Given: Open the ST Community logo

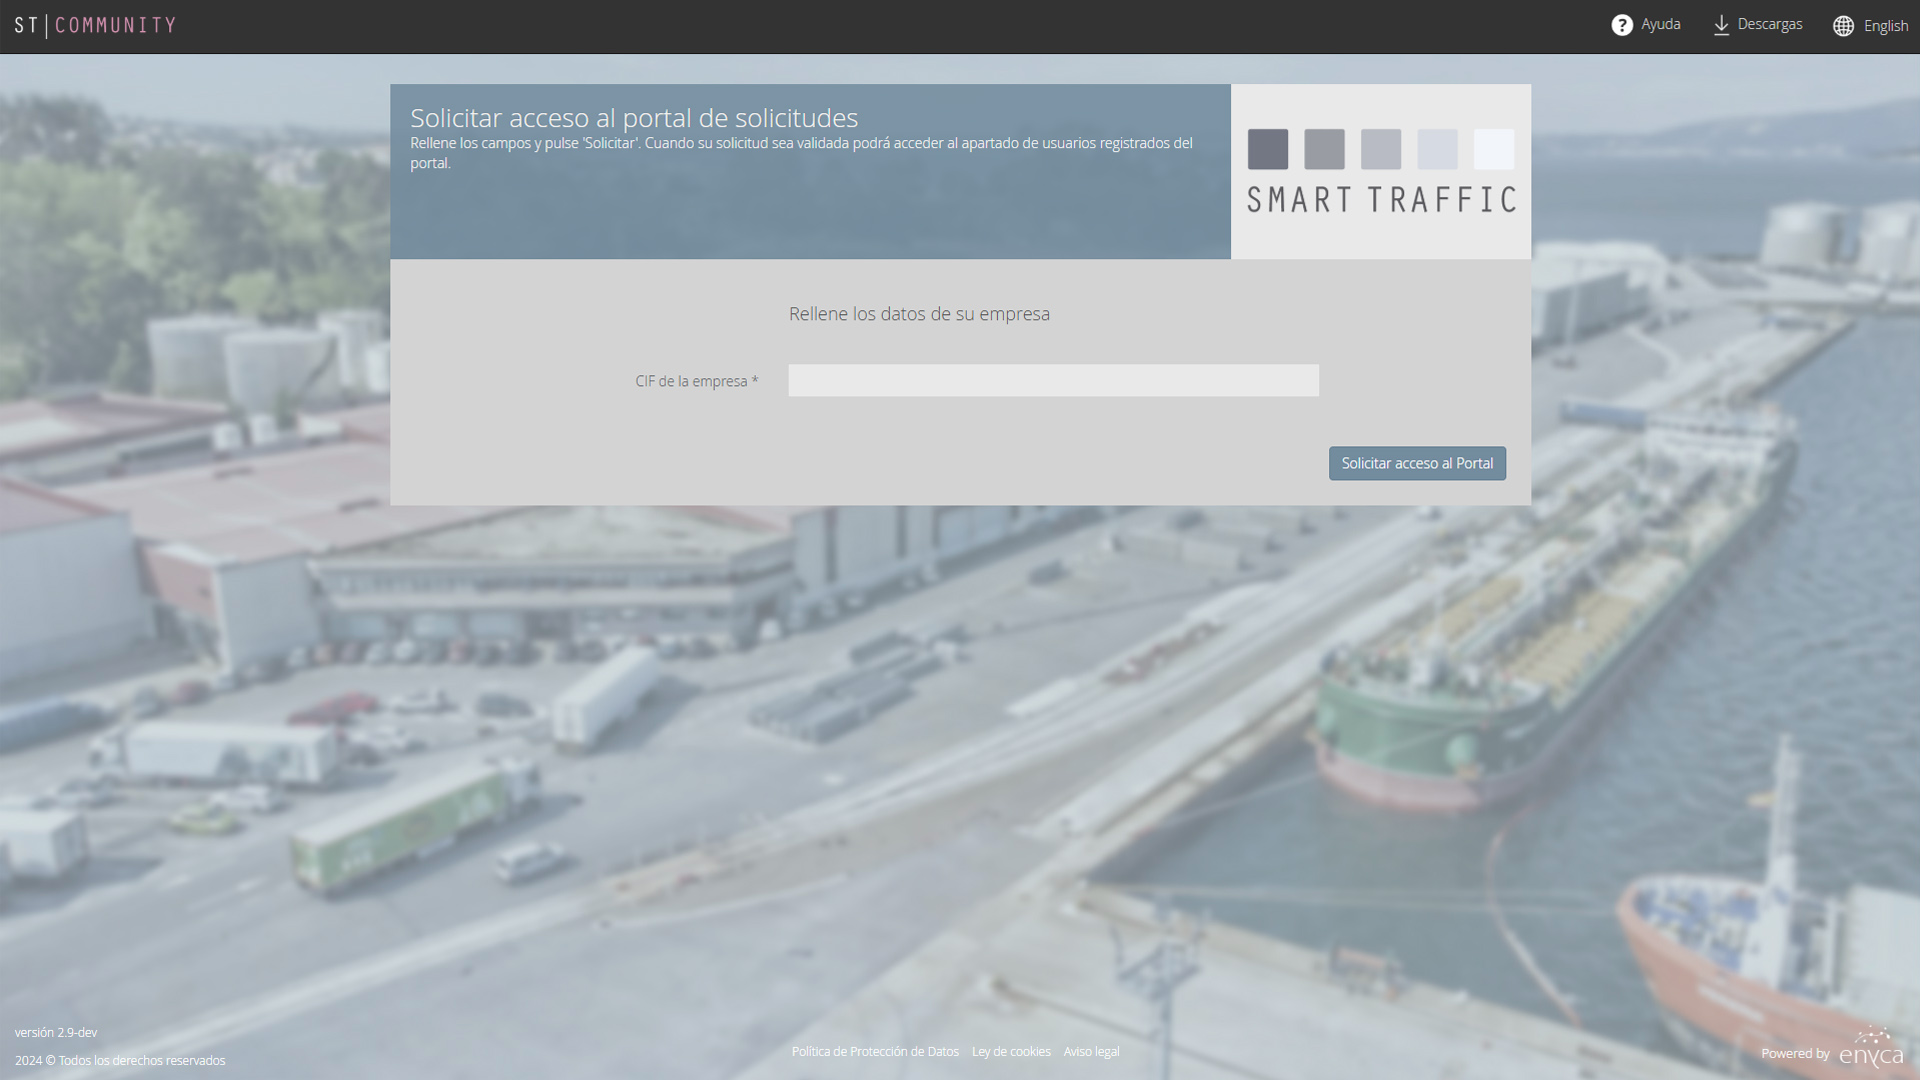Looking at the screenshot, I should (95, 25).
